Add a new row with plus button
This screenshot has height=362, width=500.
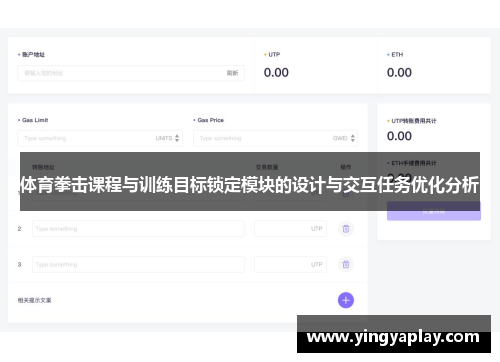pyautogui.click(x=346, y=300)
